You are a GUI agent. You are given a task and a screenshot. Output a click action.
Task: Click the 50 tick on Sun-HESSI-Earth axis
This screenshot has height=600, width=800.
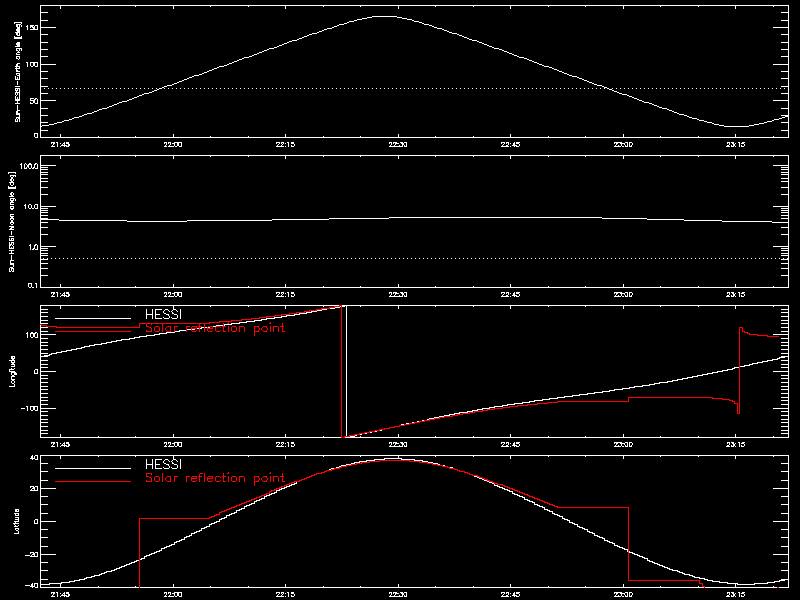tap(34, 101)
